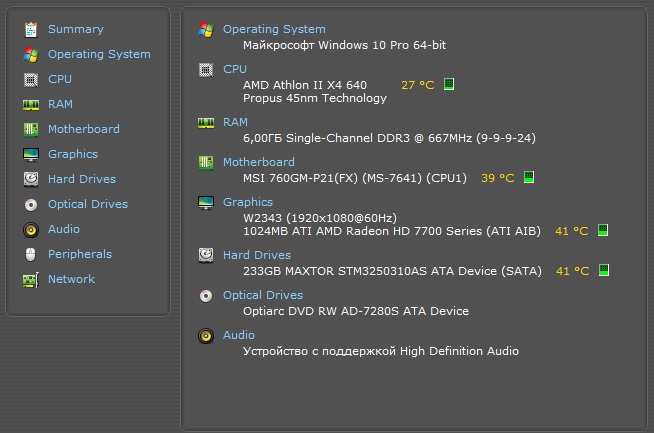
Task: Click the Audio speaker icon in sidebar
Action: tap(31, 230)
